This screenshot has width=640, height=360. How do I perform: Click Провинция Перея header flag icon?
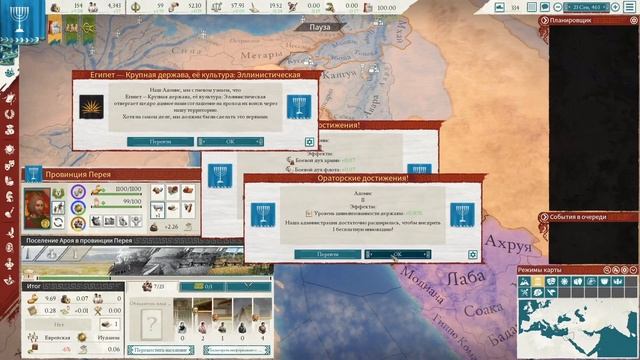click(33, 174)
